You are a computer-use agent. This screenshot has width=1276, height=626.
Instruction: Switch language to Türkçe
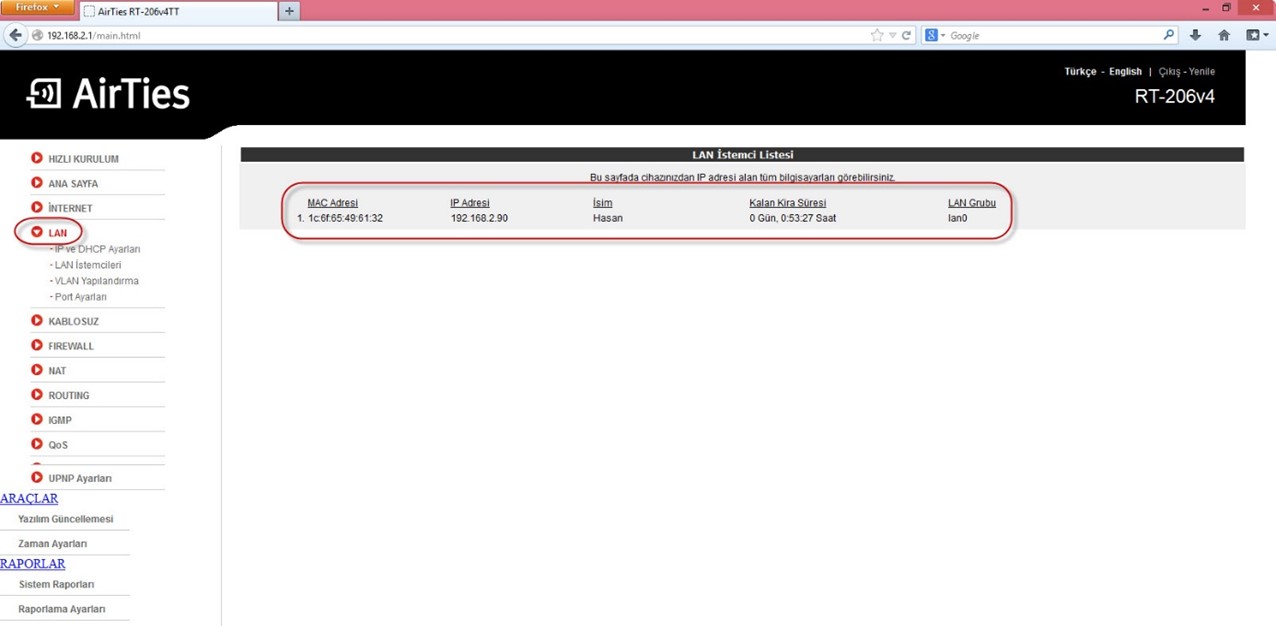[x=1080, y=72]
